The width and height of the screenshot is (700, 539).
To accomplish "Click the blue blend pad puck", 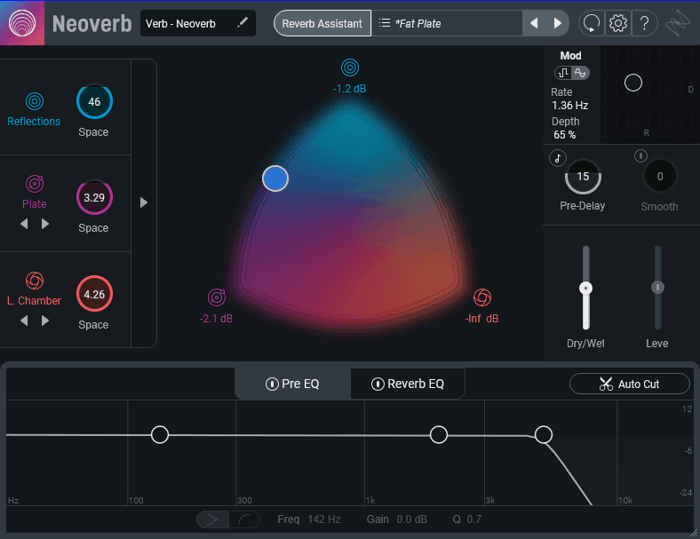I will (275, 179).
